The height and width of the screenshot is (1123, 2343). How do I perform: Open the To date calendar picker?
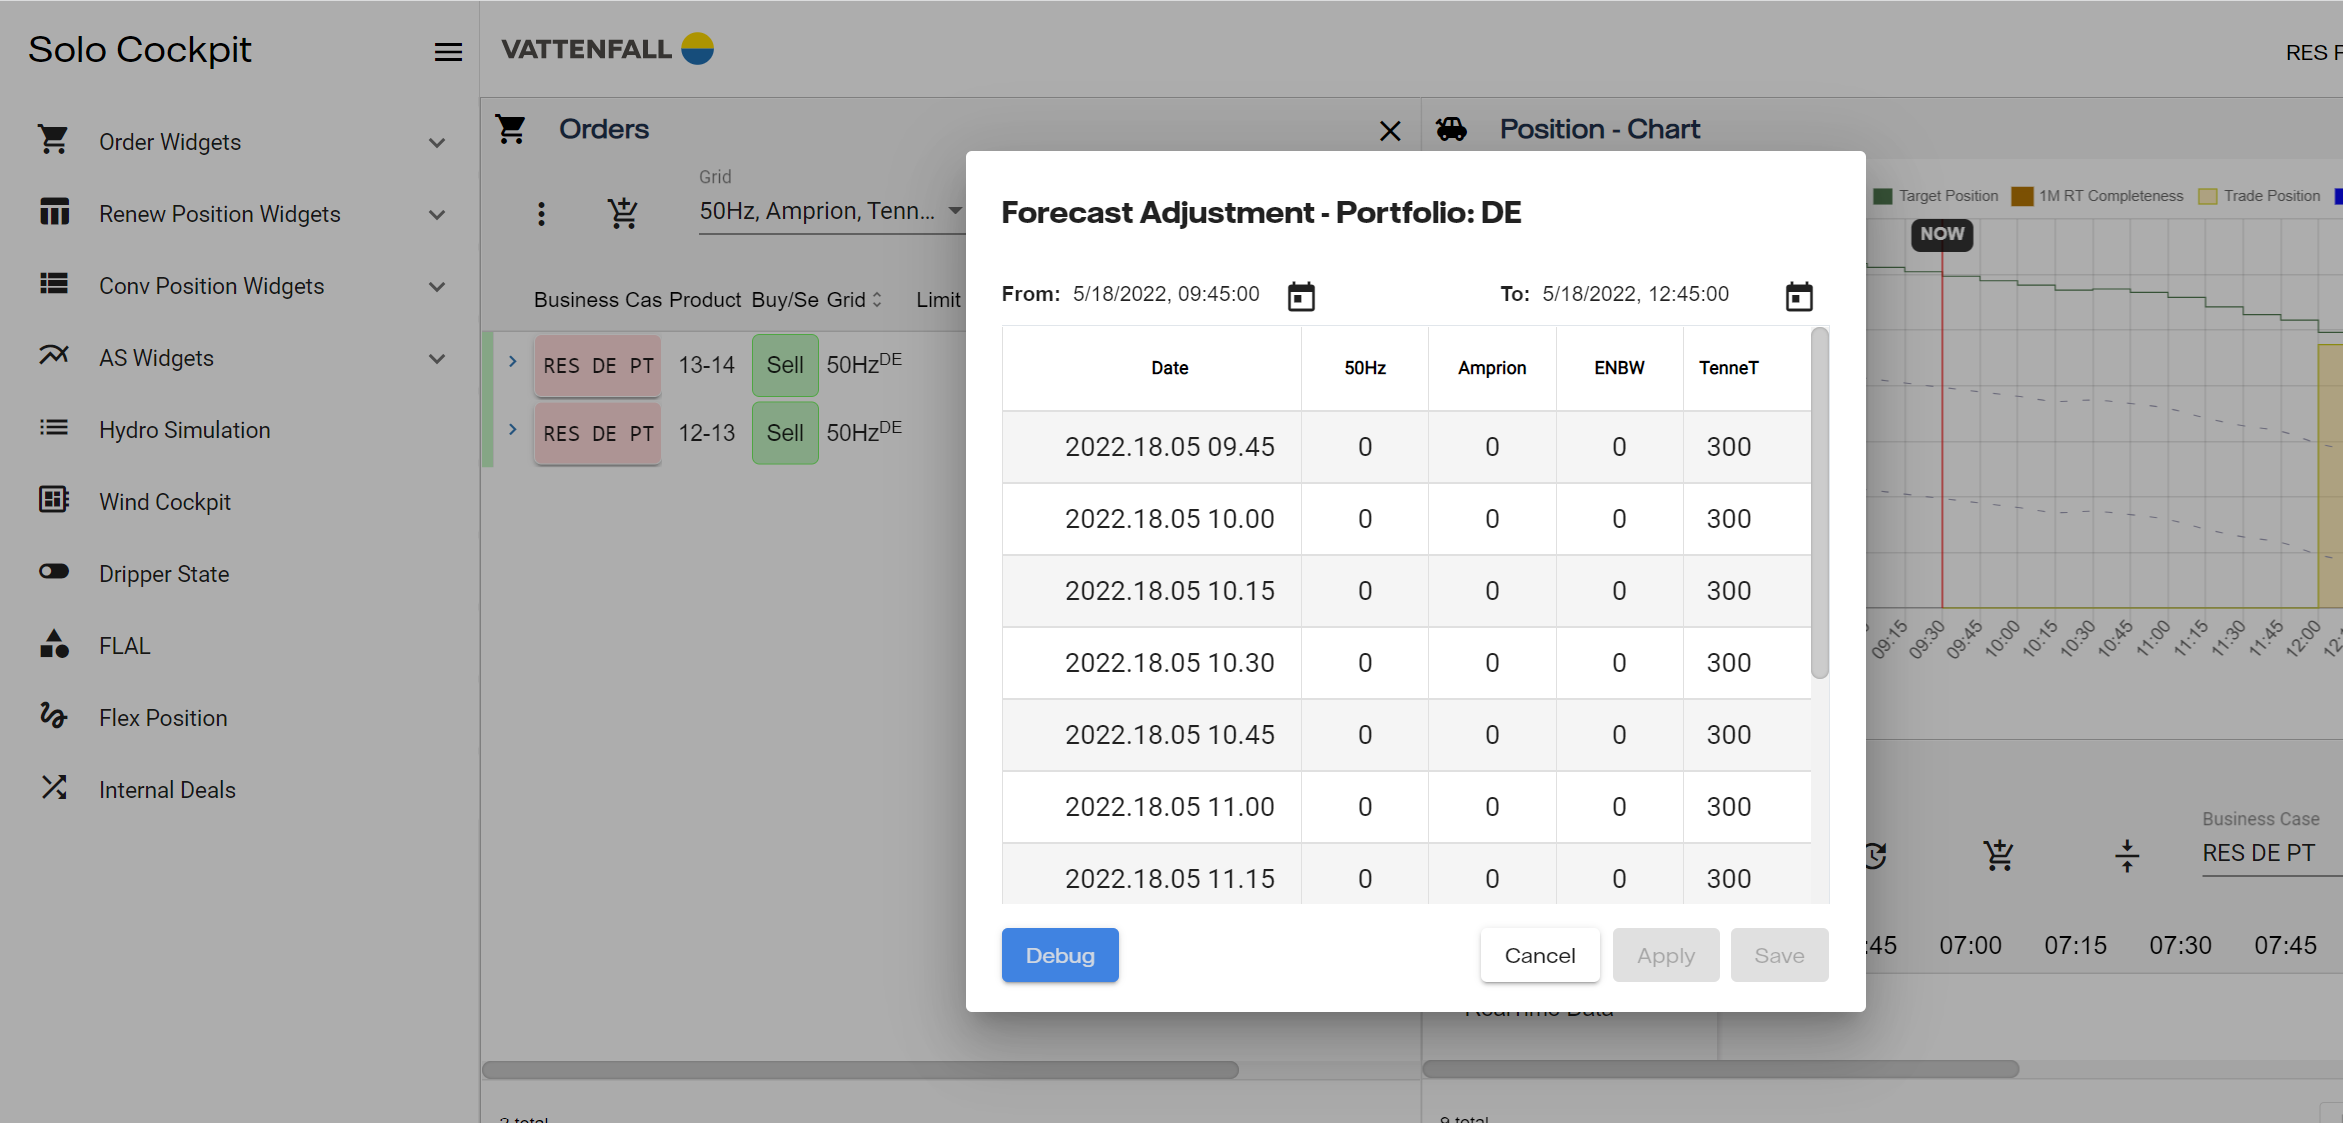[1798, 296]
